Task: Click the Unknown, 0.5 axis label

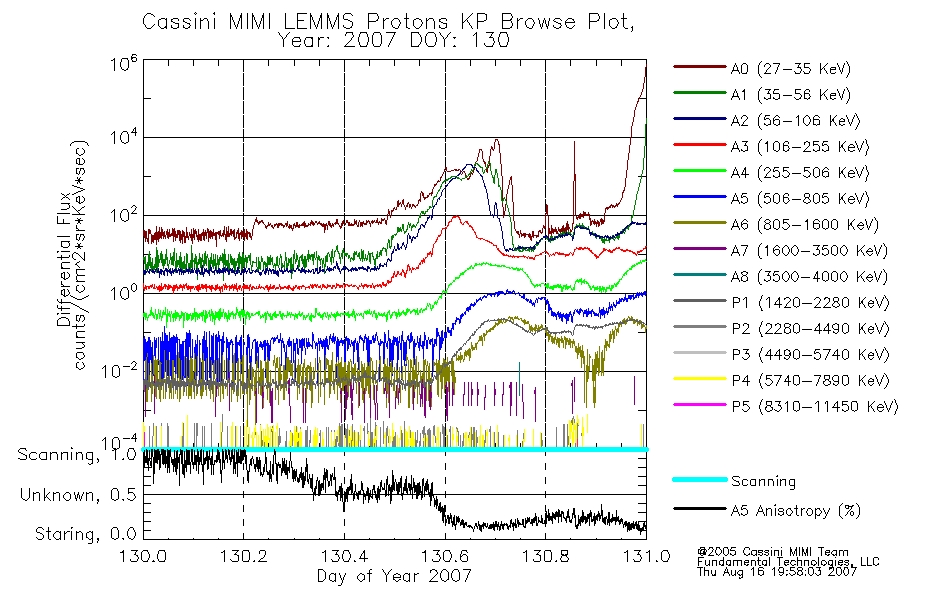Action: pyautogui.click(x=78, y=495)
